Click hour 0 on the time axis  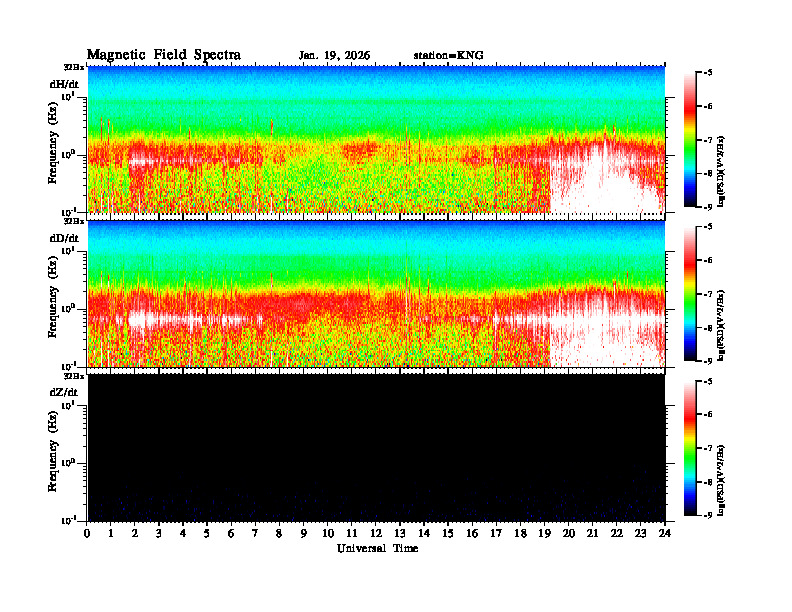tap(87, 534)
